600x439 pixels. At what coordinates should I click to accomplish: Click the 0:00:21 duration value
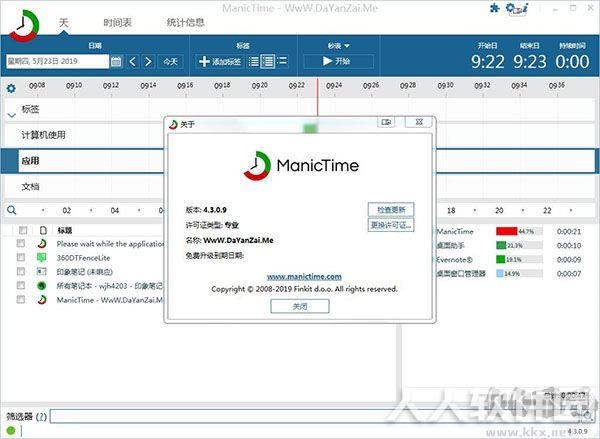click(569, 231)
